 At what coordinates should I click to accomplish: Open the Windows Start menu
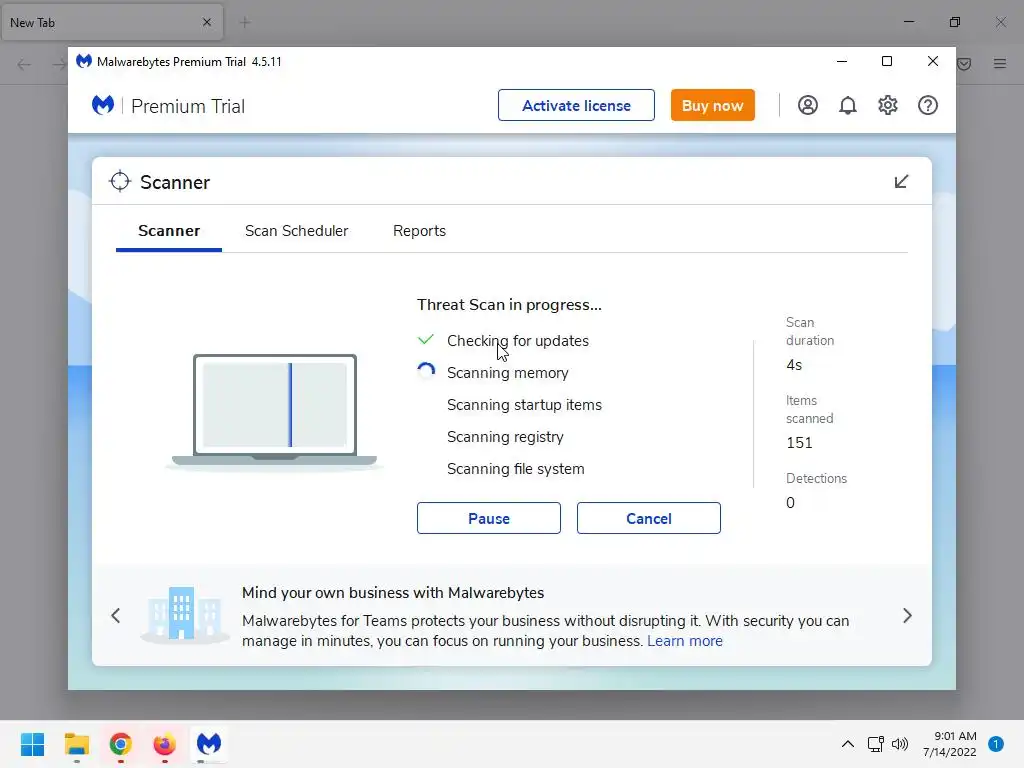pos(32,744)
